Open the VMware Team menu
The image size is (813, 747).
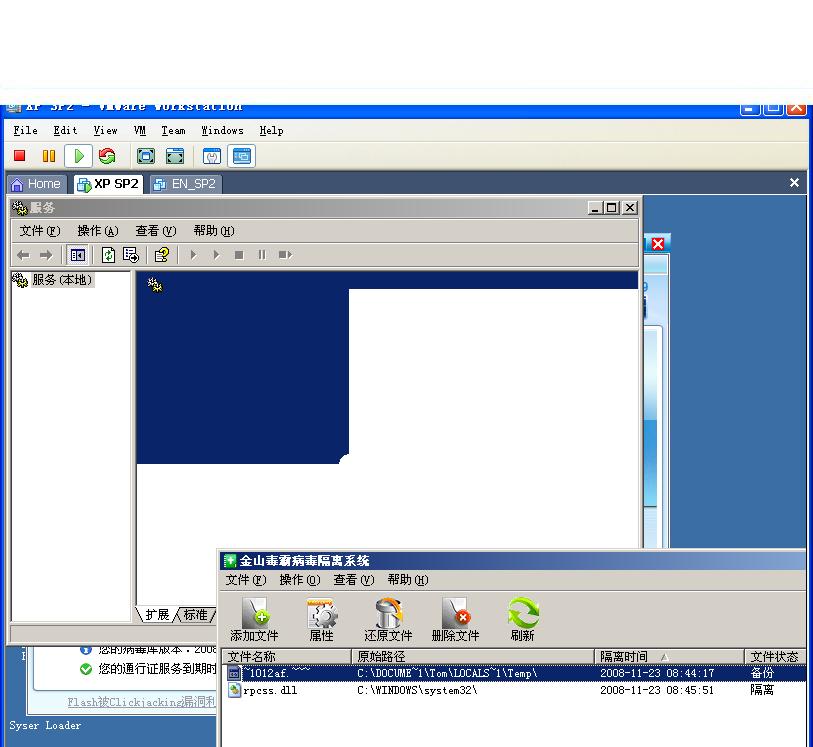point(173,131)
